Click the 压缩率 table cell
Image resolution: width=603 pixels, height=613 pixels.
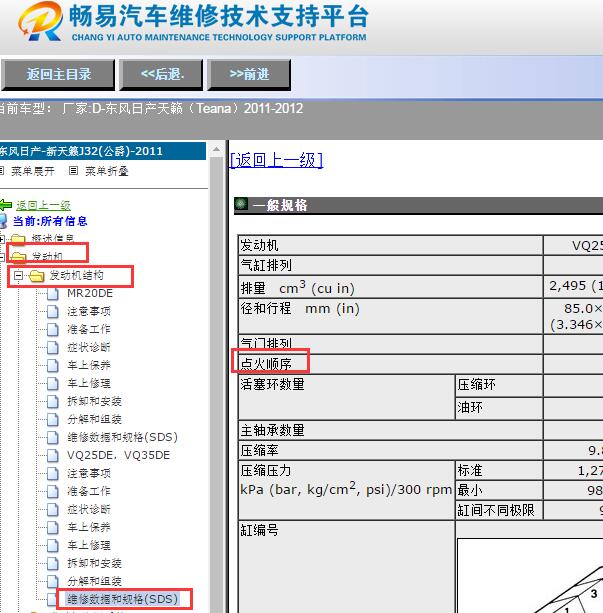coord(390,450)
